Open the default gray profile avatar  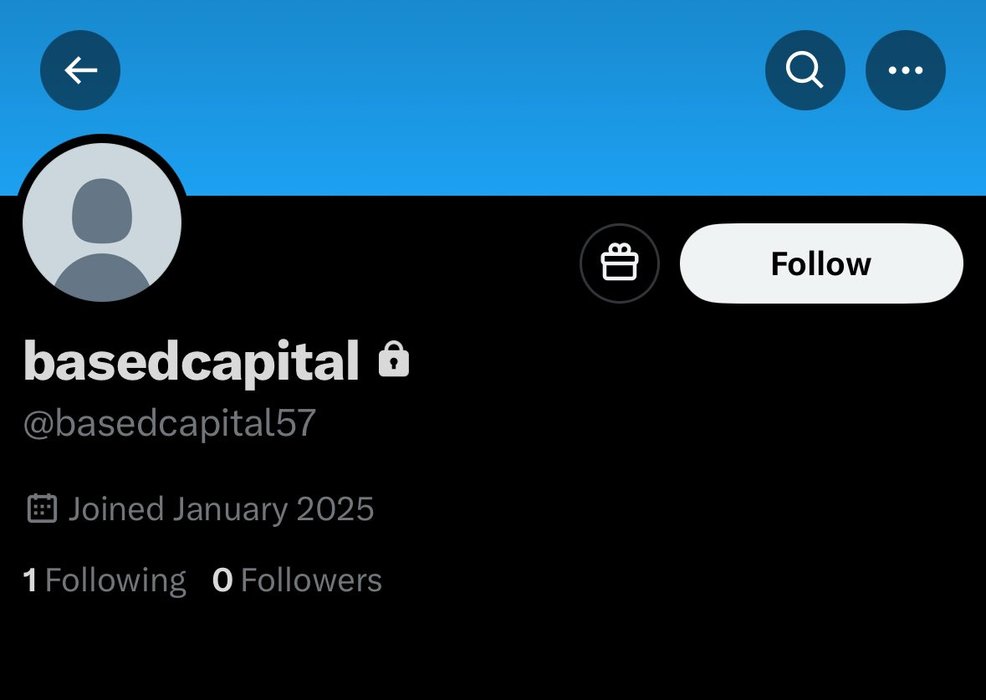(x=102, y=222)
